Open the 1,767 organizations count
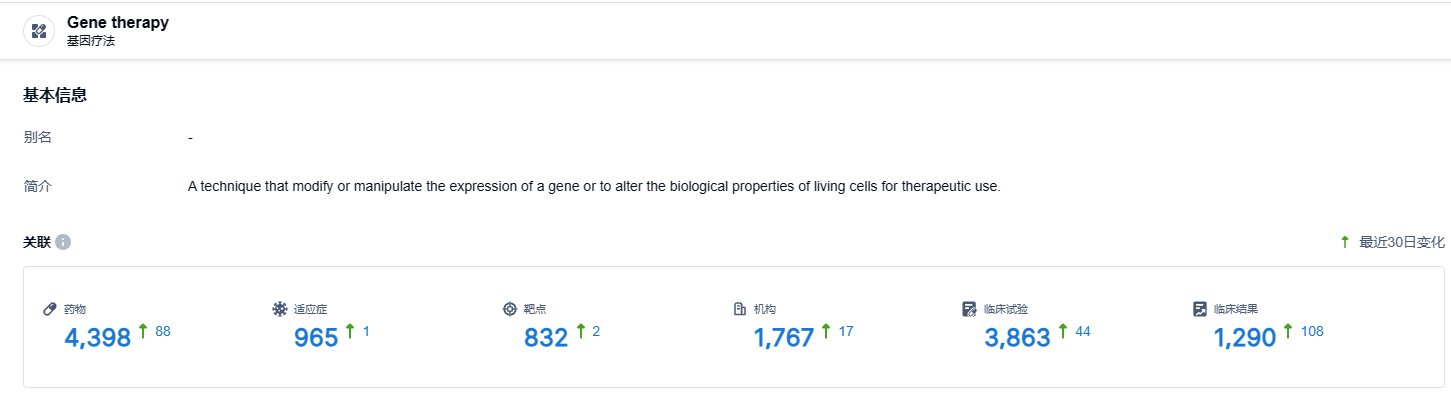This screenshot has height=395, width=1451. (x=784, y=338)
